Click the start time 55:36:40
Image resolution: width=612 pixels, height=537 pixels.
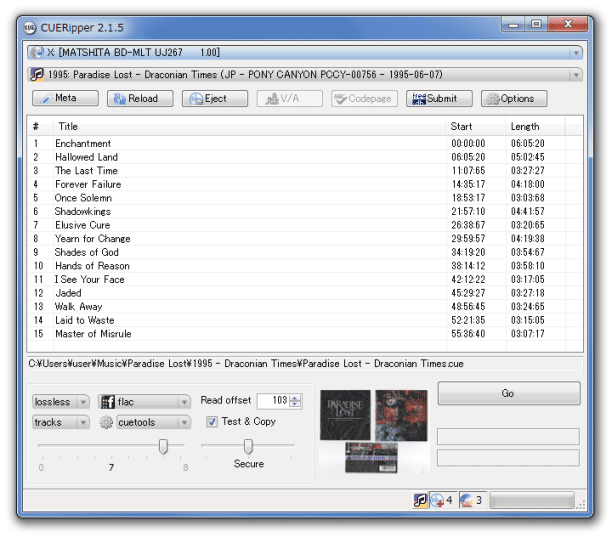(x=468, y=334)
